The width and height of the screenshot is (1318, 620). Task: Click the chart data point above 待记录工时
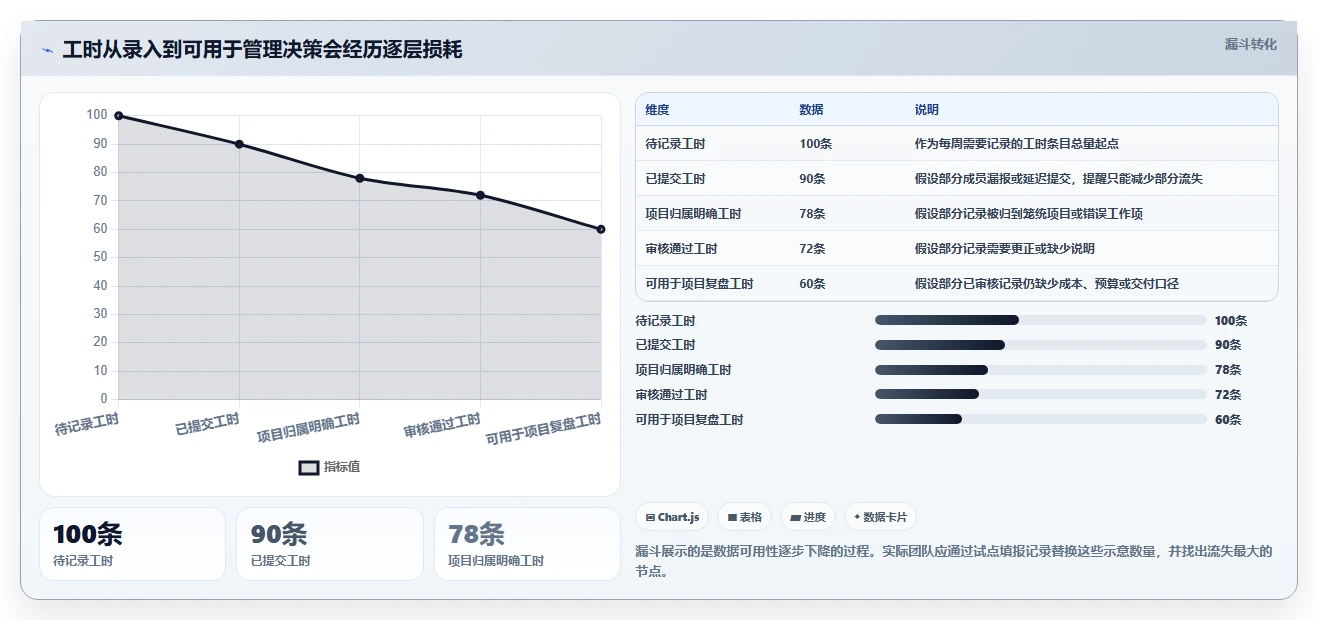(x=119, y=116)
